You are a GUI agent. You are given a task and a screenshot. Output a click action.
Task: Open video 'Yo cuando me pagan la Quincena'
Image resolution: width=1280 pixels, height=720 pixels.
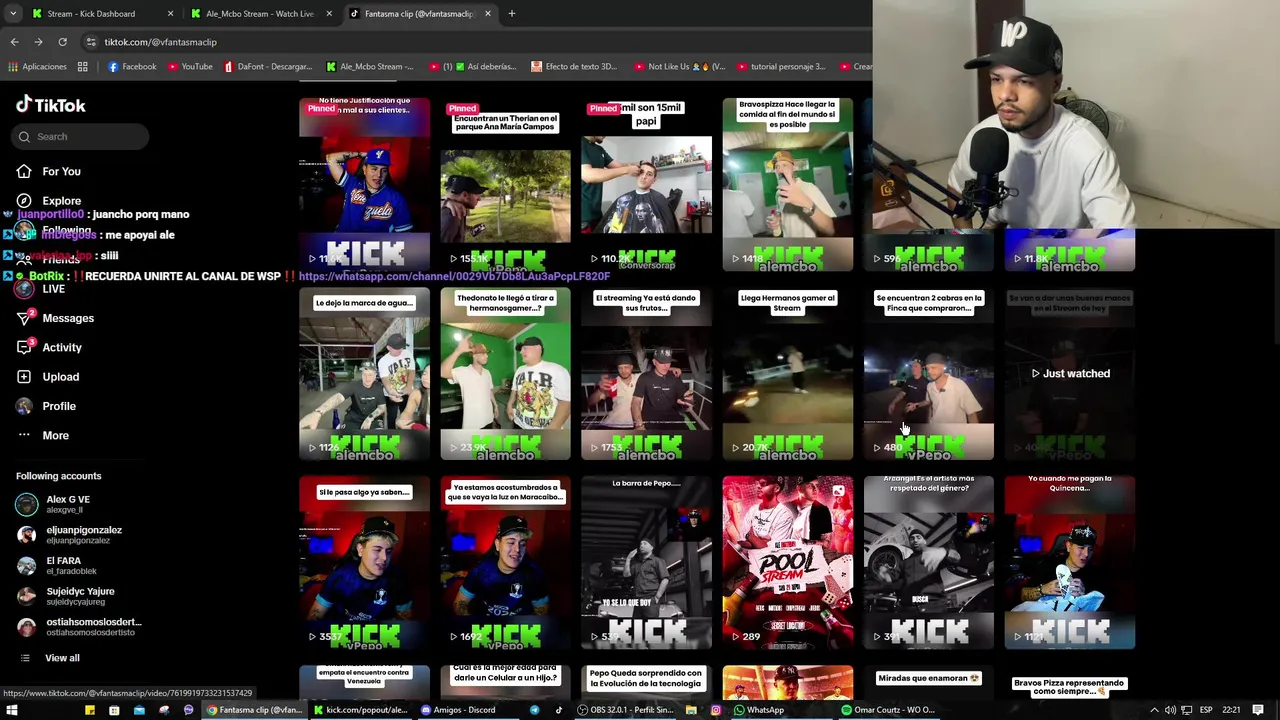[1069, 563]
